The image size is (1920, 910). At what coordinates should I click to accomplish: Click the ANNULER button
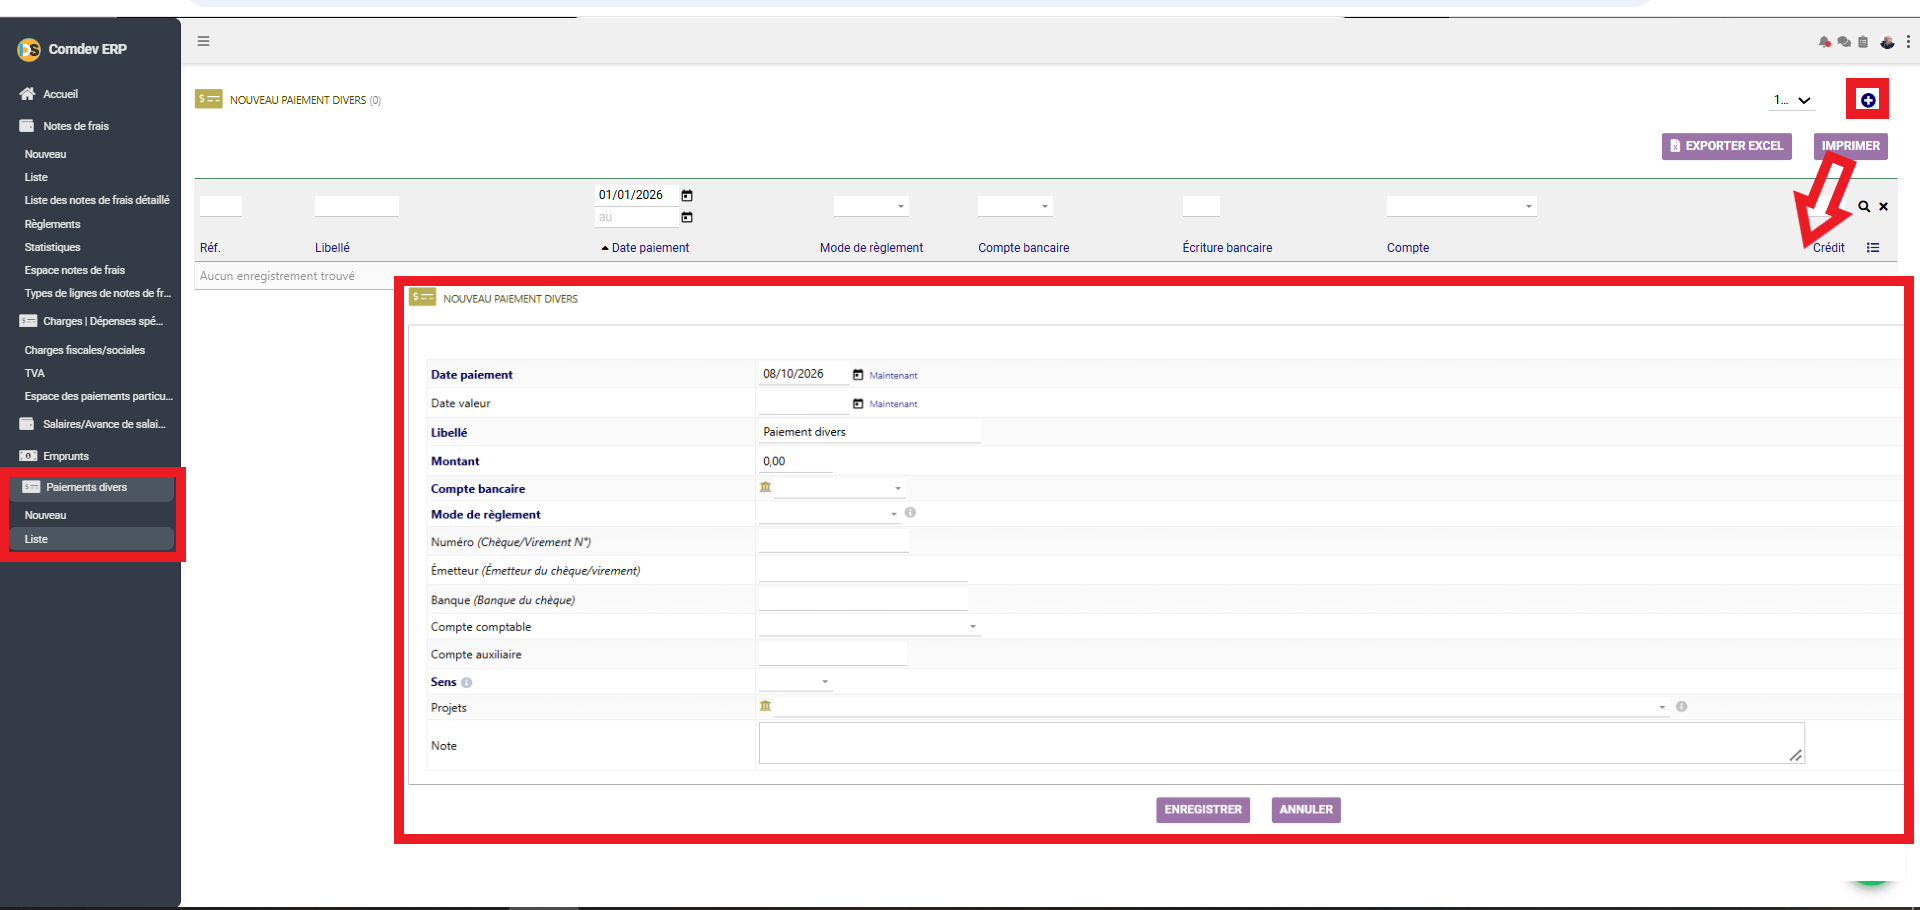(1306, 810)
